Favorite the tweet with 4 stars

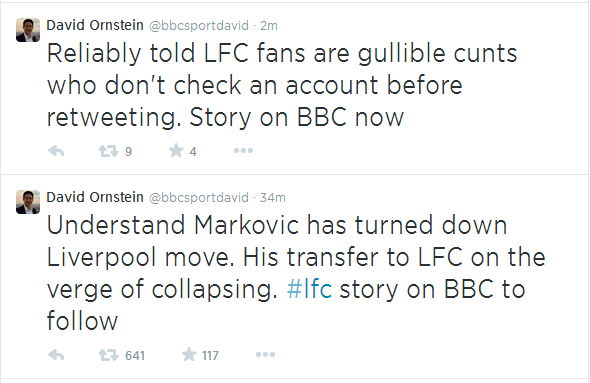coord(176,151)
